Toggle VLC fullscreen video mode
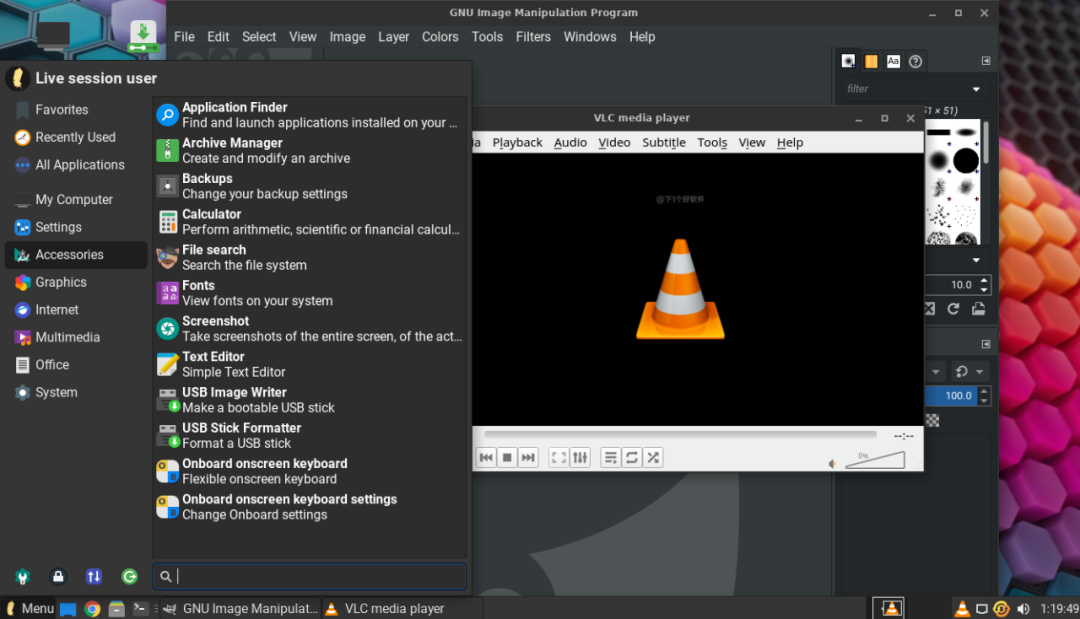The image size is (1080, 619). [x=559, y=458]
